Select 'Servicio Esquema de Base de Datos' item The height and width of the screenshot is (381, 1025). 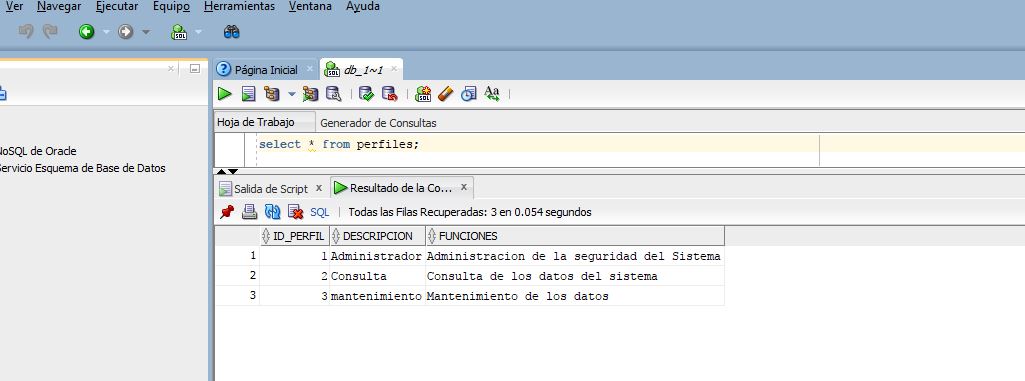coord(81,168)
